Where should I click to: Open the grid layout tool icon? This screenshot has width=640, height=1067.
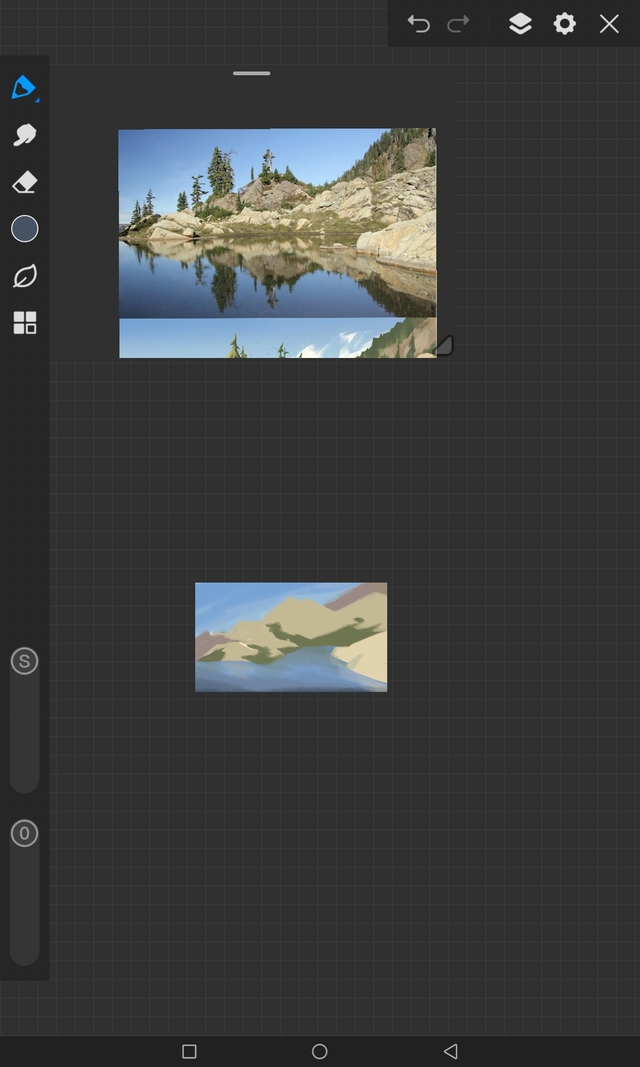pos(24,323)
